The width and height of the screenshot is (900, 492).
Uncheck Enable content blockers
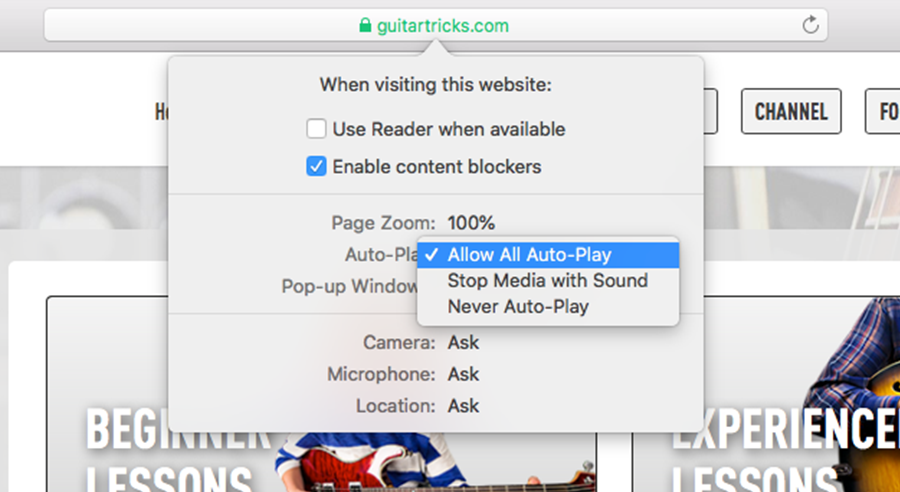pos(316,167)
